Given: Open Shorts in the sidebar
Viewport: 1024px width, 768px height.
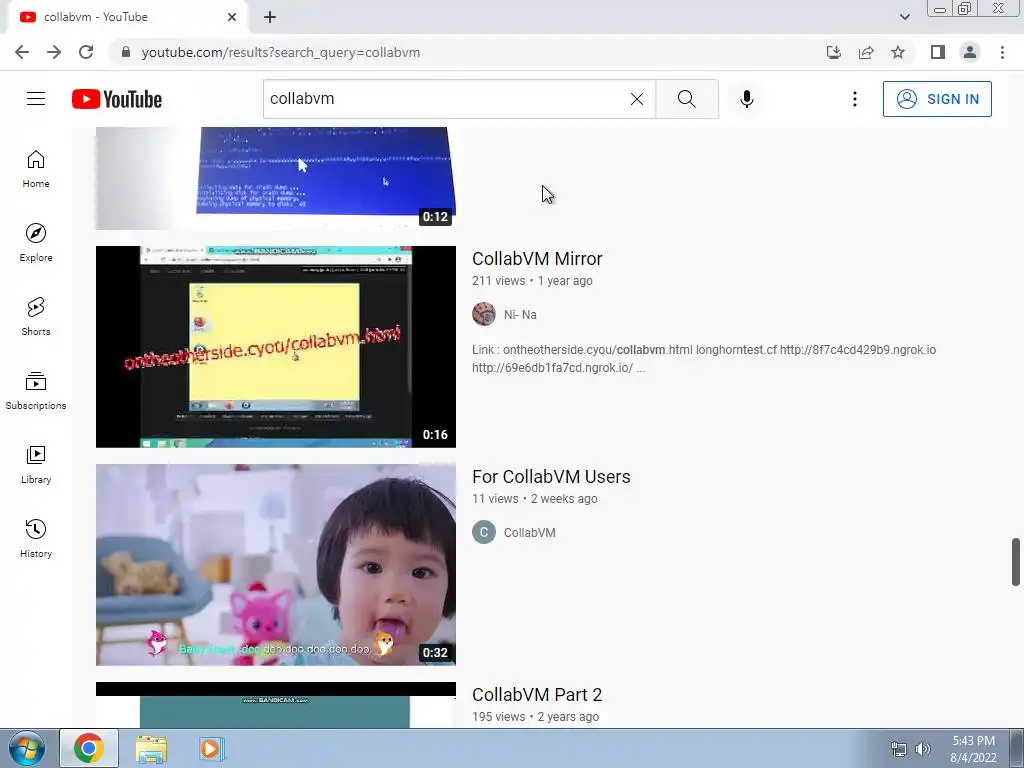Looking at the screenshot, I should click(x=36, y=317).
